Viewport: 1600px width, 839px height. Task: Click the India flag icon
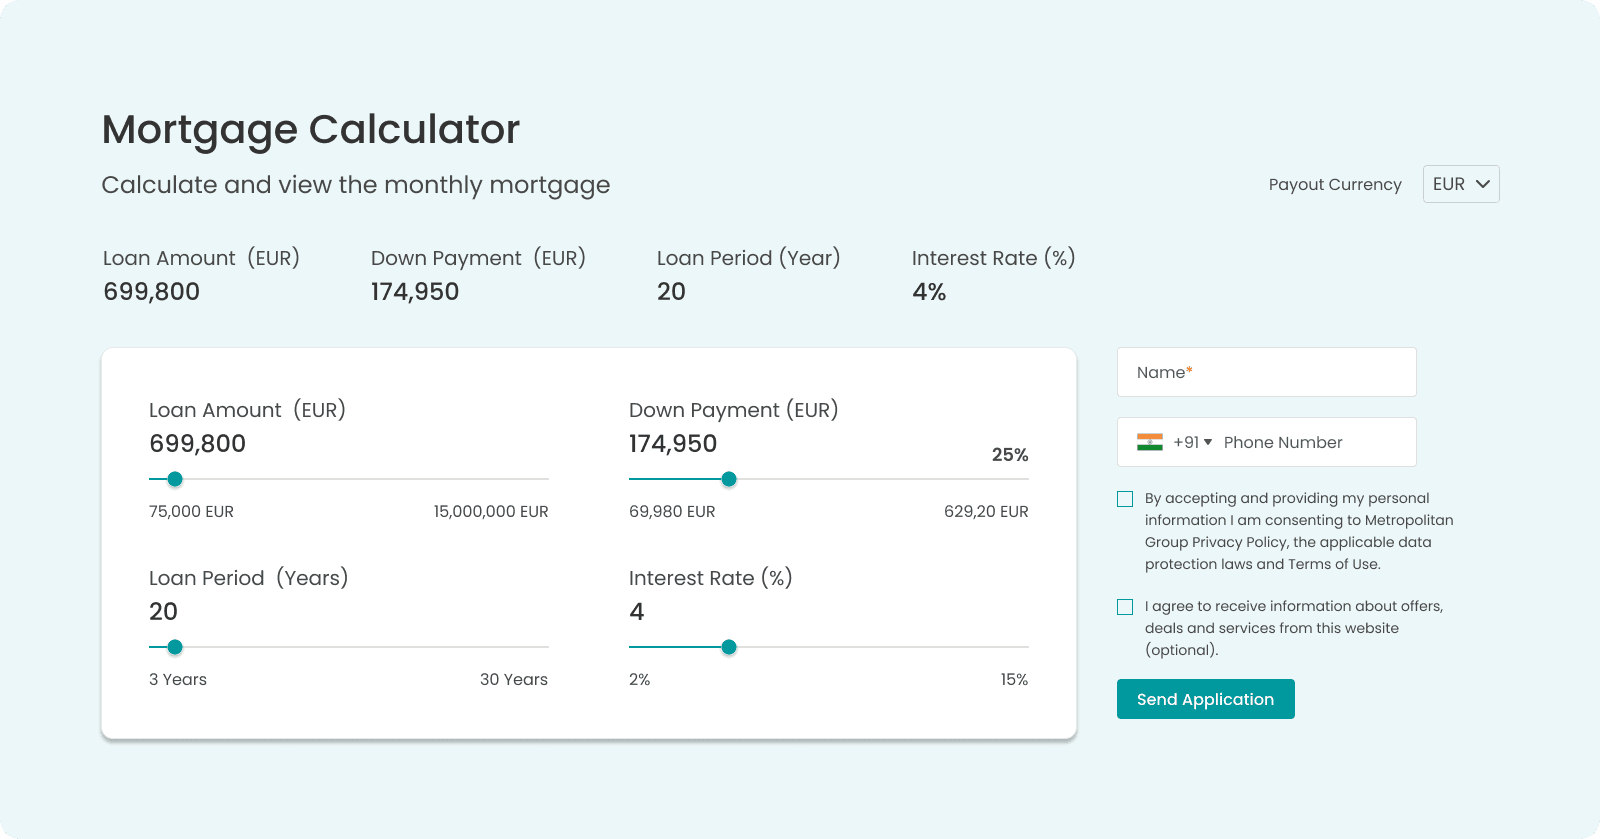[1149, 442]
